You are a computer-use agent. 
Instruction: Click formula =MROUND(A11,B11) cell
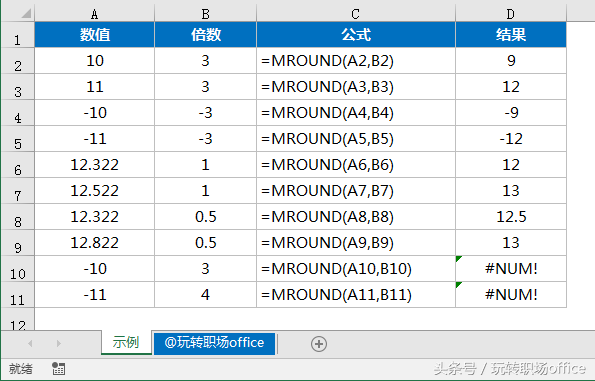pyautogui.click(x=356, y=295)
